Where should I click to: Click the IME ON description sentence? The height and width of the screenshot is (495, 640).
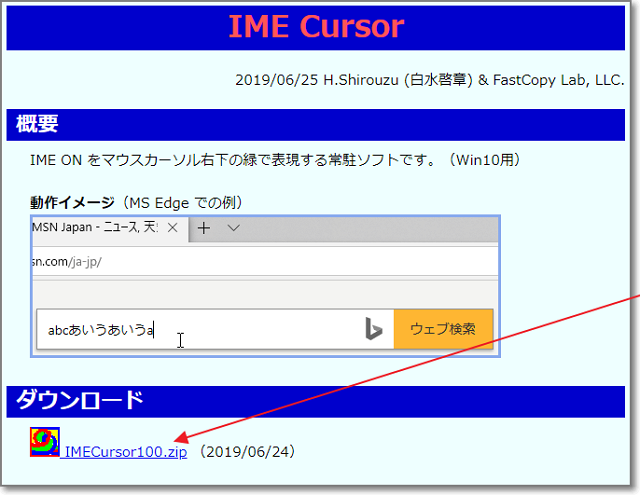point(275,160)
